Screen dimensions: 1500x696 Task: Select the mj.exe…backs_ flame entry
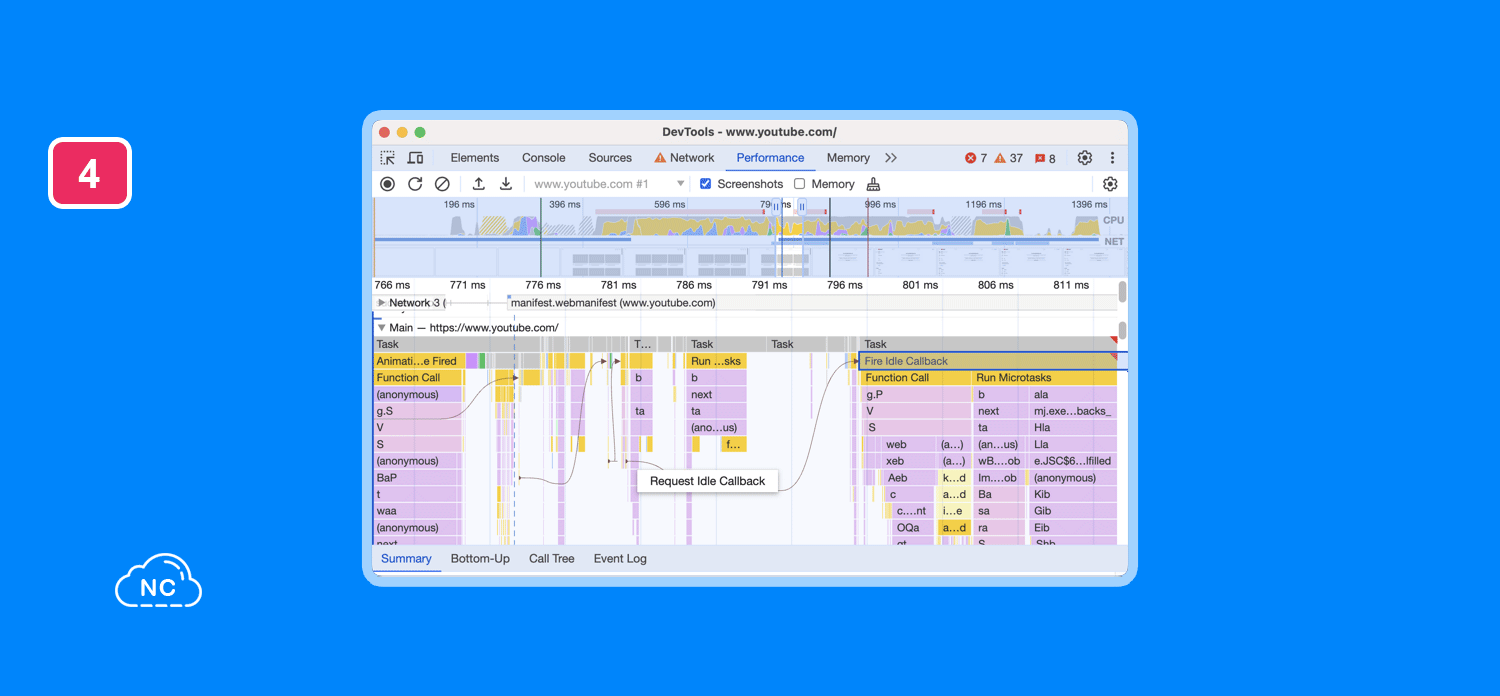point(1074,411)
